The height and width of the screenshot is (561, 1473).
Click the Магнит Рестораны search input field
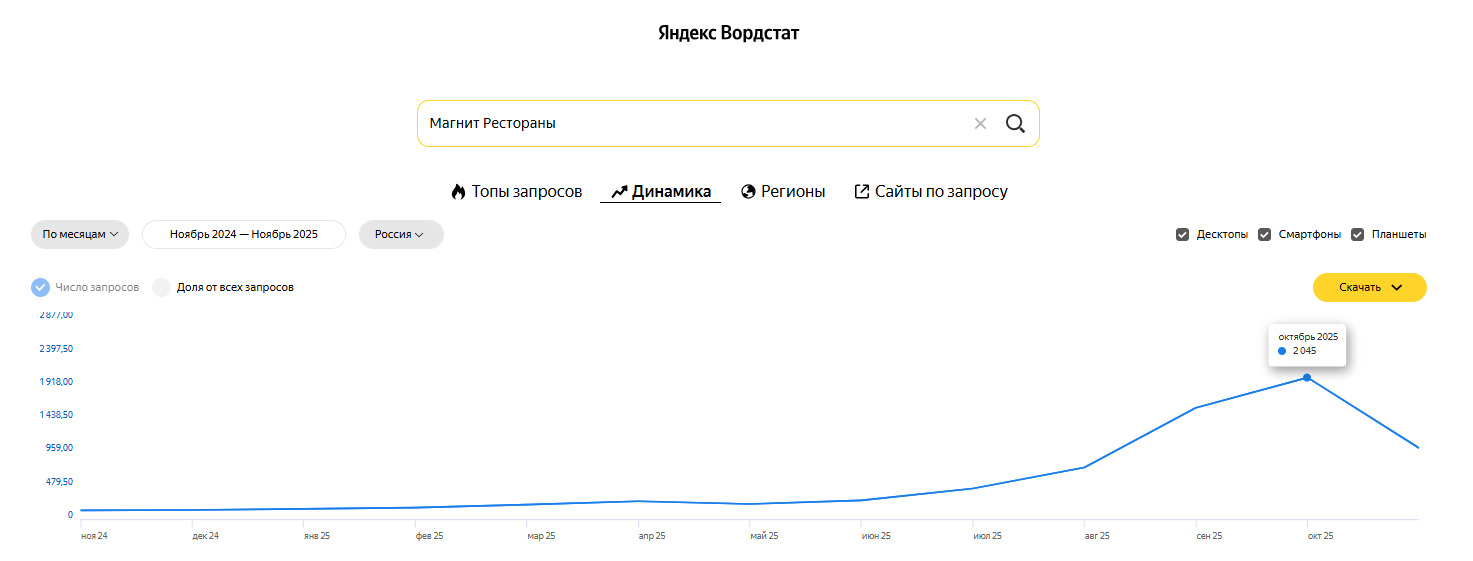(x=690, y=124)
